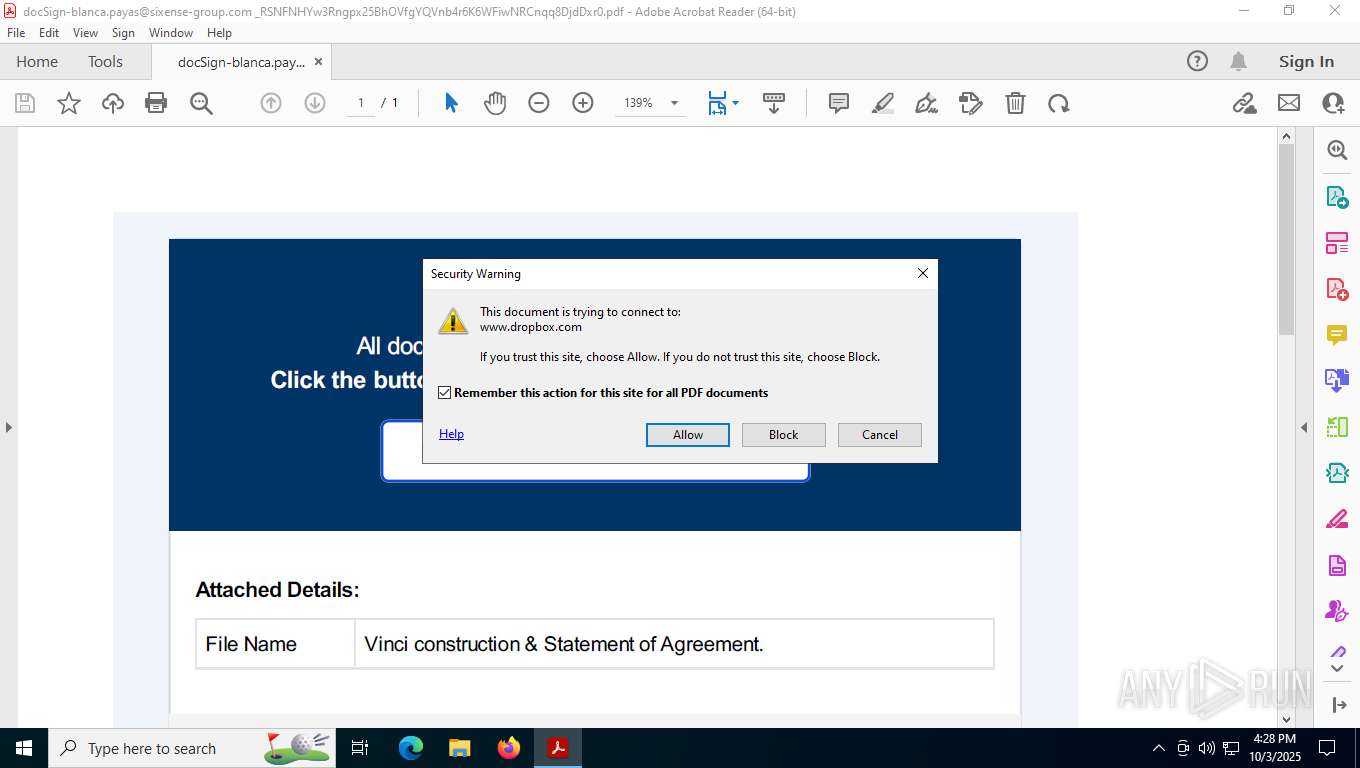Show hidden system tray icons chevron

coord(1159,748)
